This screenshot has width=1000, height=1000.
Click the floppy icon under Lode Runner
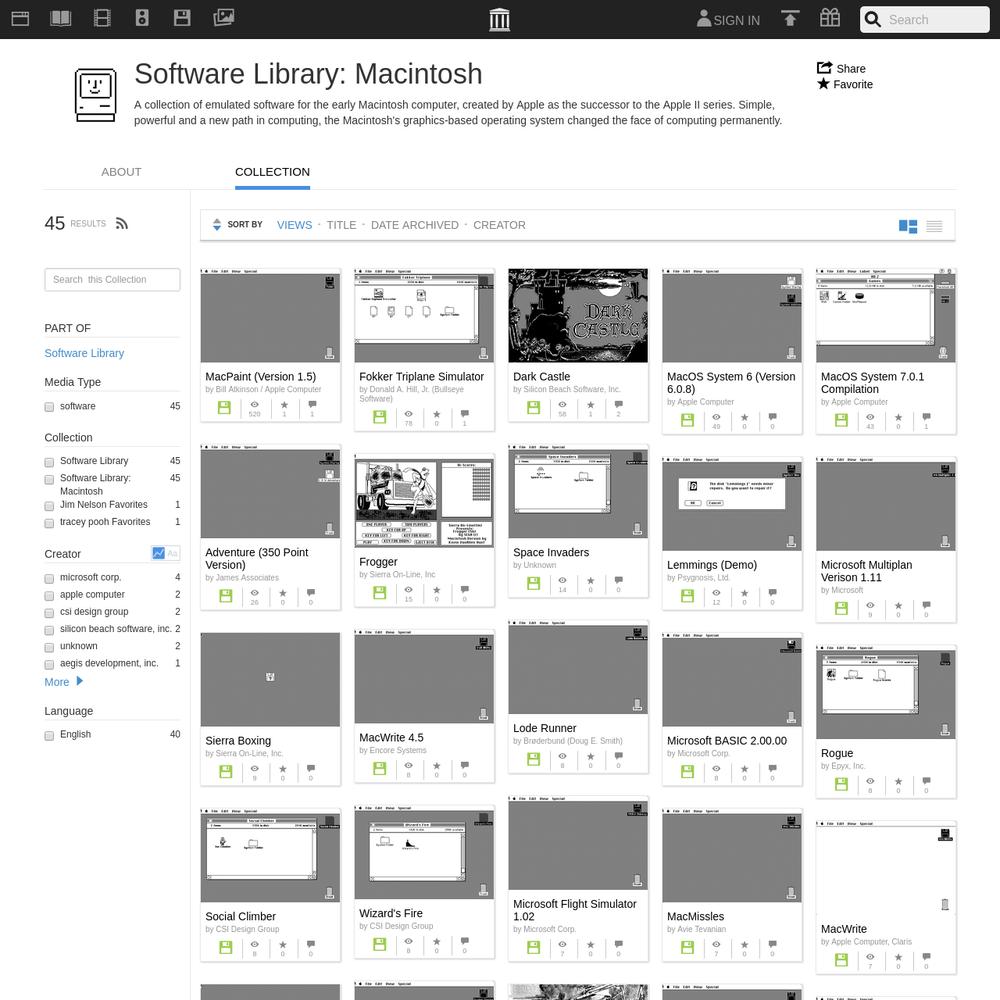[534, 759]
